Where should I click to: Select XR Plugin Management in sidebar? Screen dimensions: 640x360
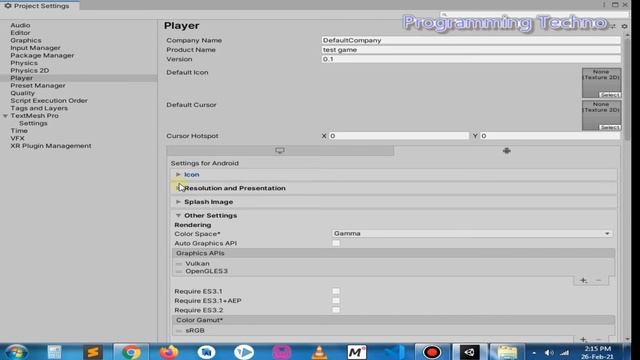tap(51, 146)
